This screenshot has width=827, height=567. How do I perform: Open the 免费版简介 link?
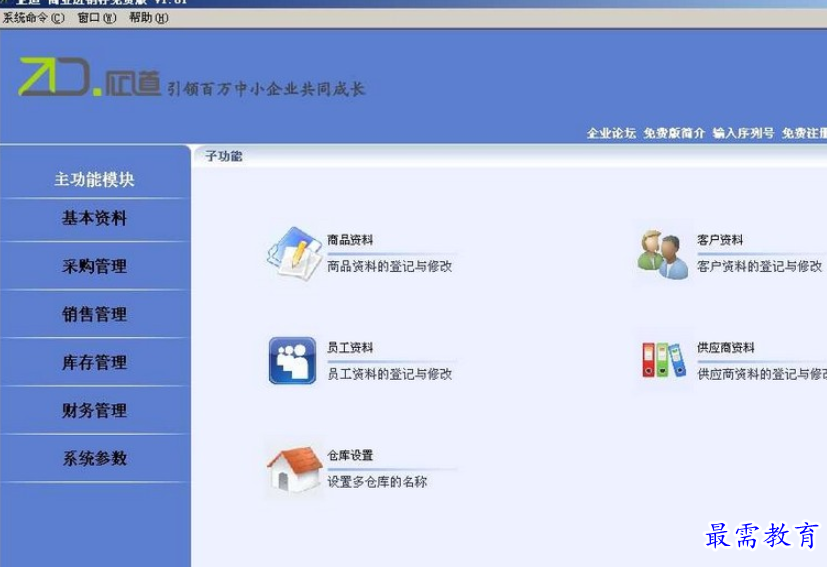click(674, 133)
